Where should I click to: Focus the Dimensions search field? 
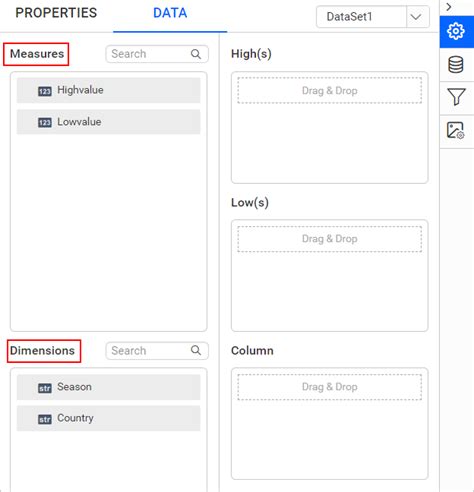point(157,351)
